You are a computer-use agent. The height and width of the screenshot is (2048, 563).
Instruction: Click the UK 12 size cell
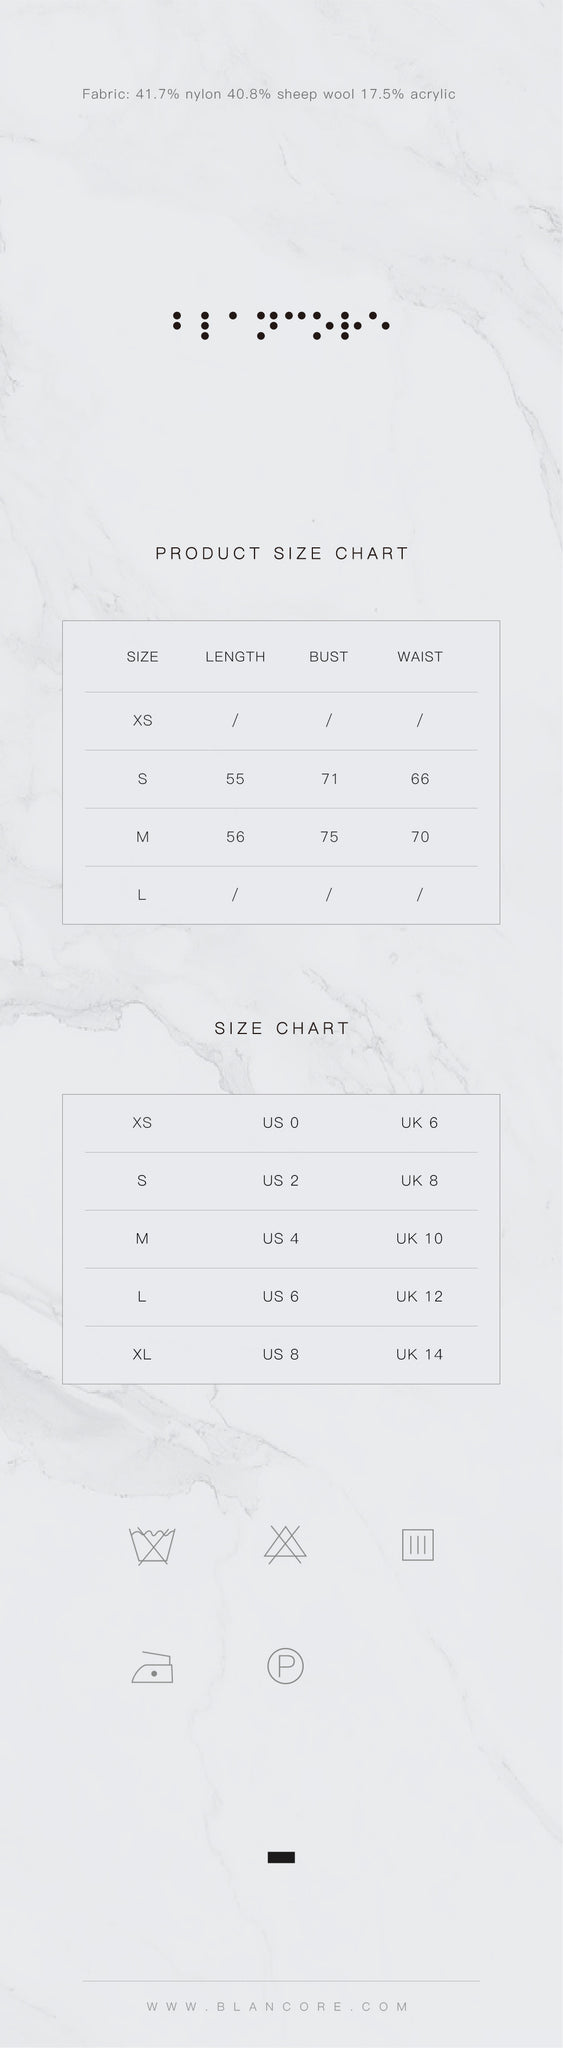coord(419,1296)
